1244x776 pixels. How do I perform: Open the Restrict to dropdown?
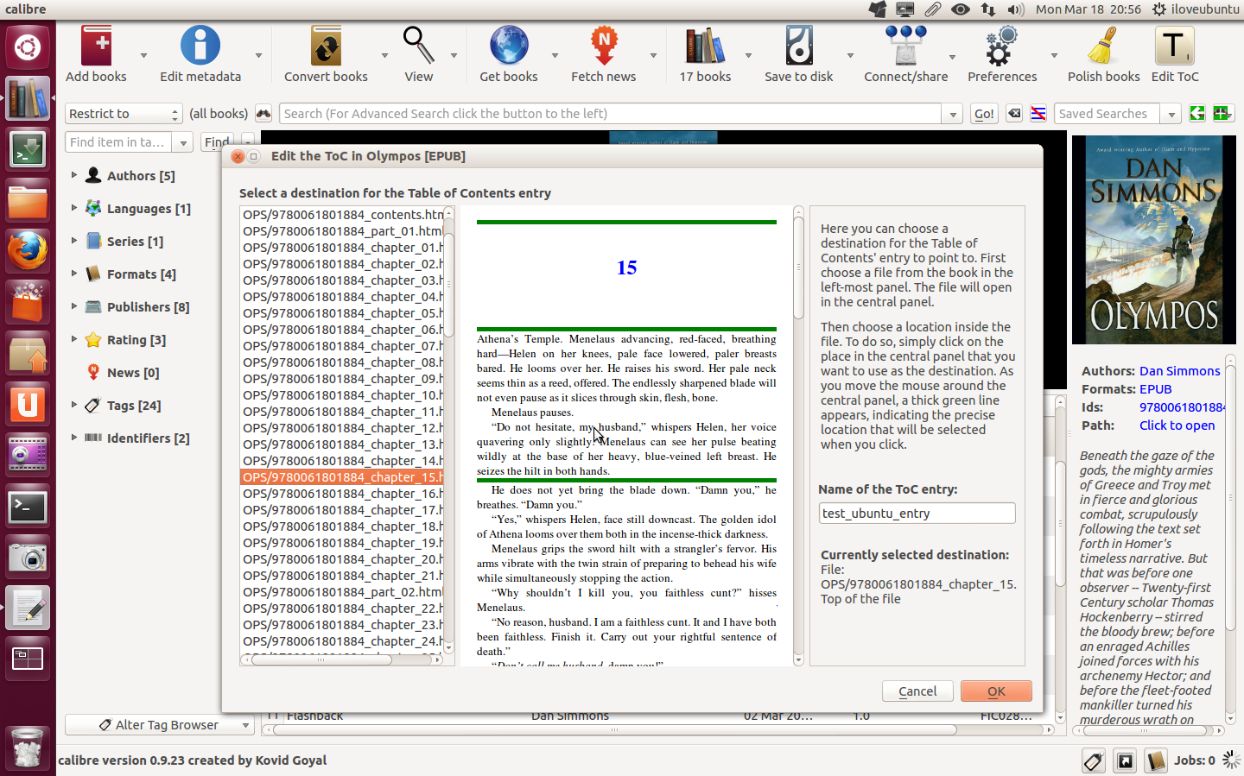coord(124,114)
